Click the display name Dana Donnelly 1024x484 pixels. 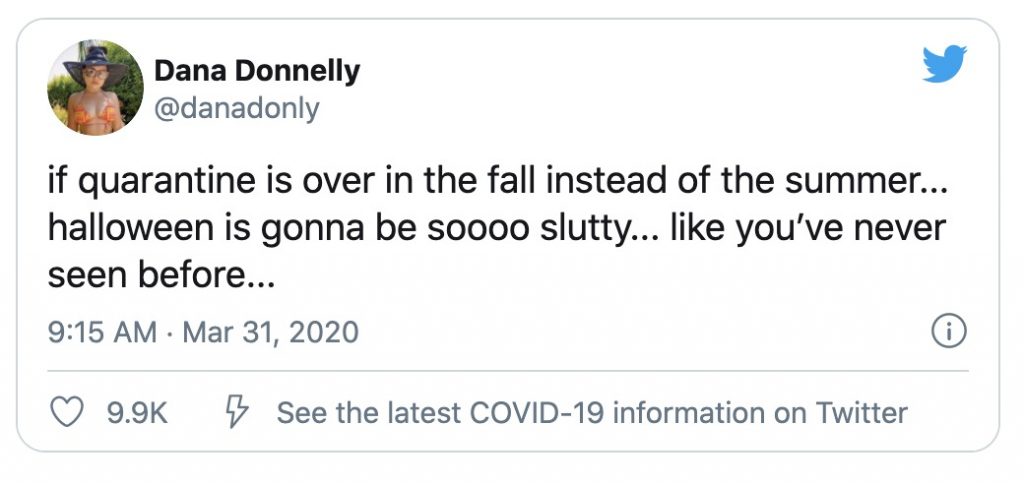tap(256, 72)
